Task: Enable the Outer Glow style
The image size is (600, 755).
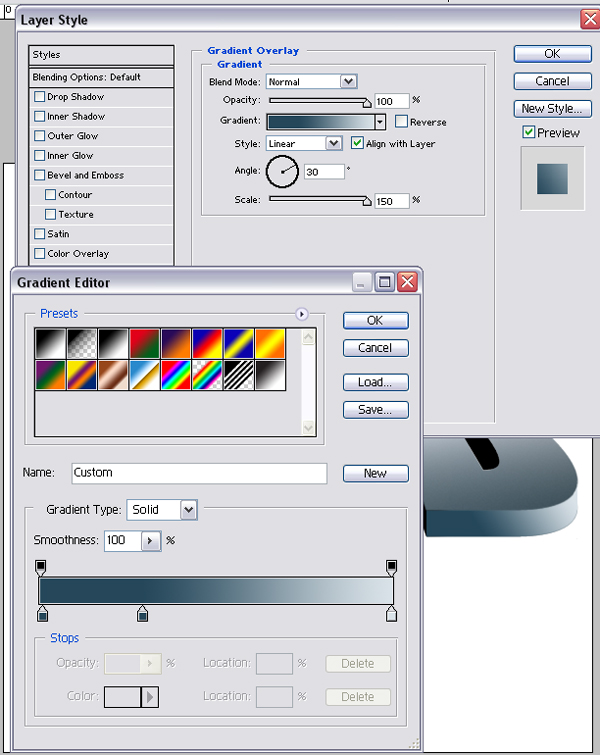Action: point(40,136)
